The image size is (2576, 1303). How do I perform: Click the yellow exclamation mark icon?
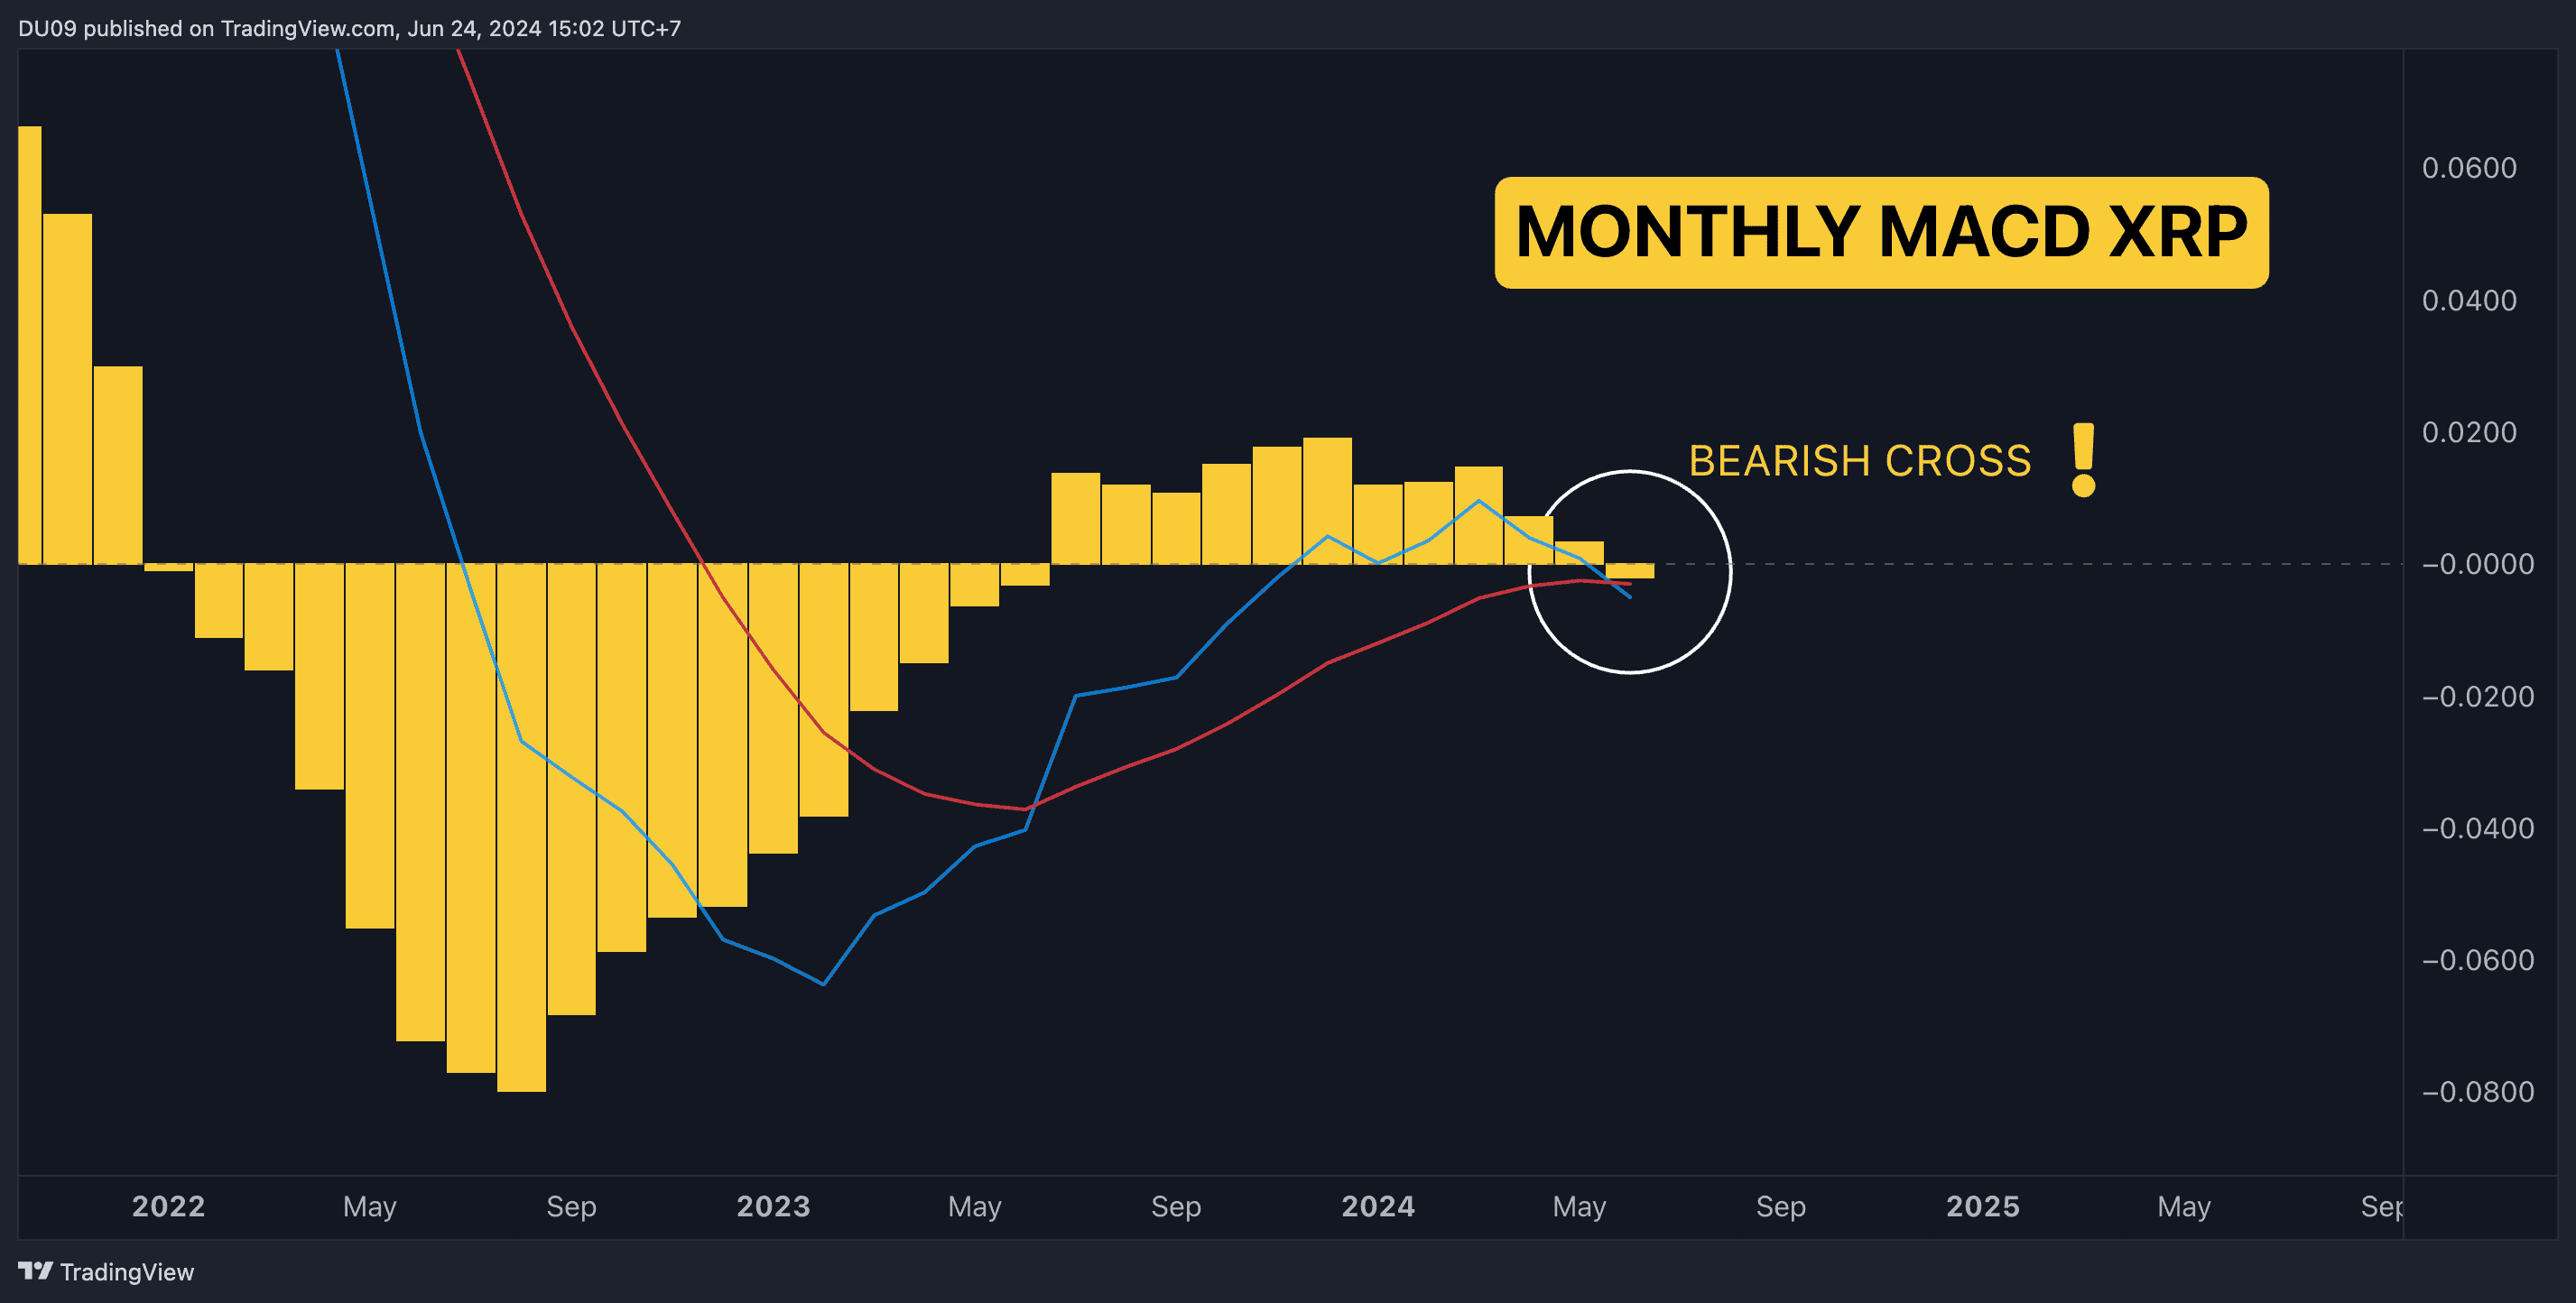(2084, 460)
